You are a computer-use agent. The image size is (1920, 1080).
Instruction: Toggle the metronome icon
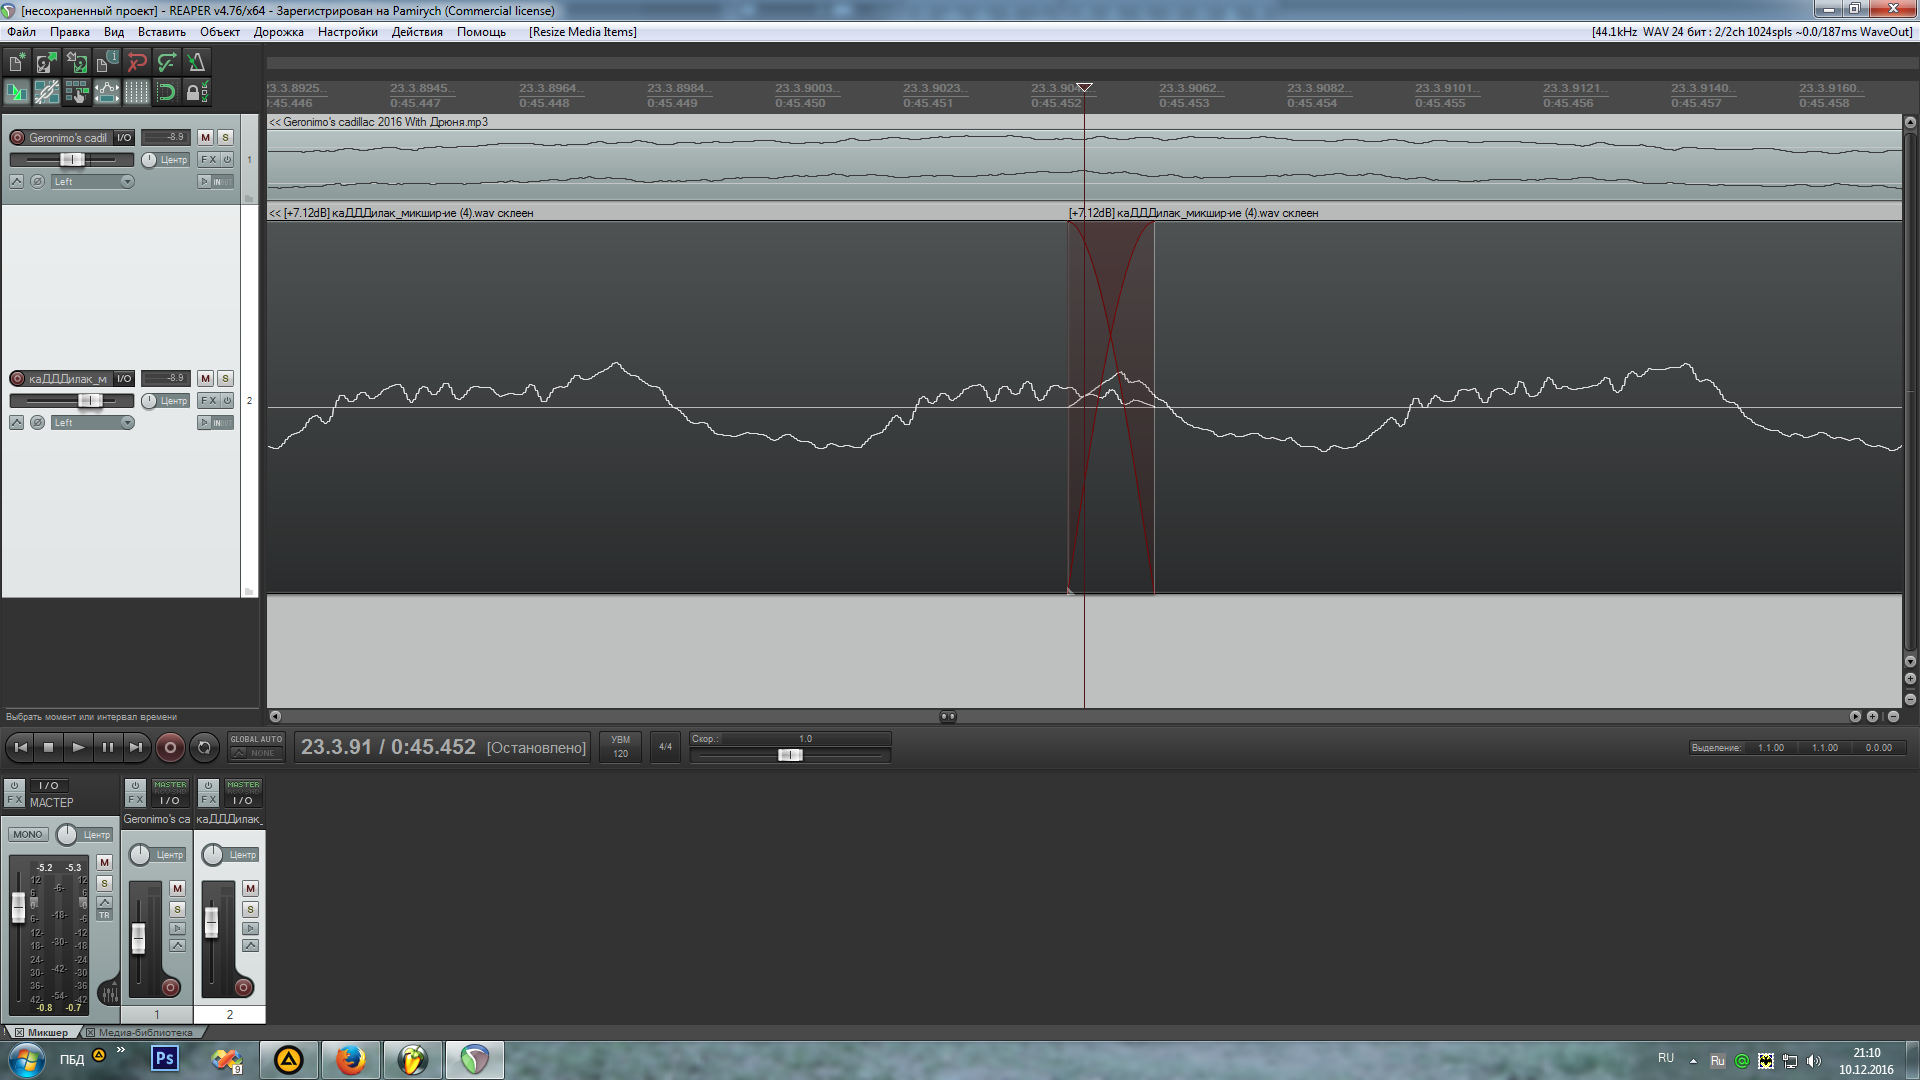tap(197, 62)
